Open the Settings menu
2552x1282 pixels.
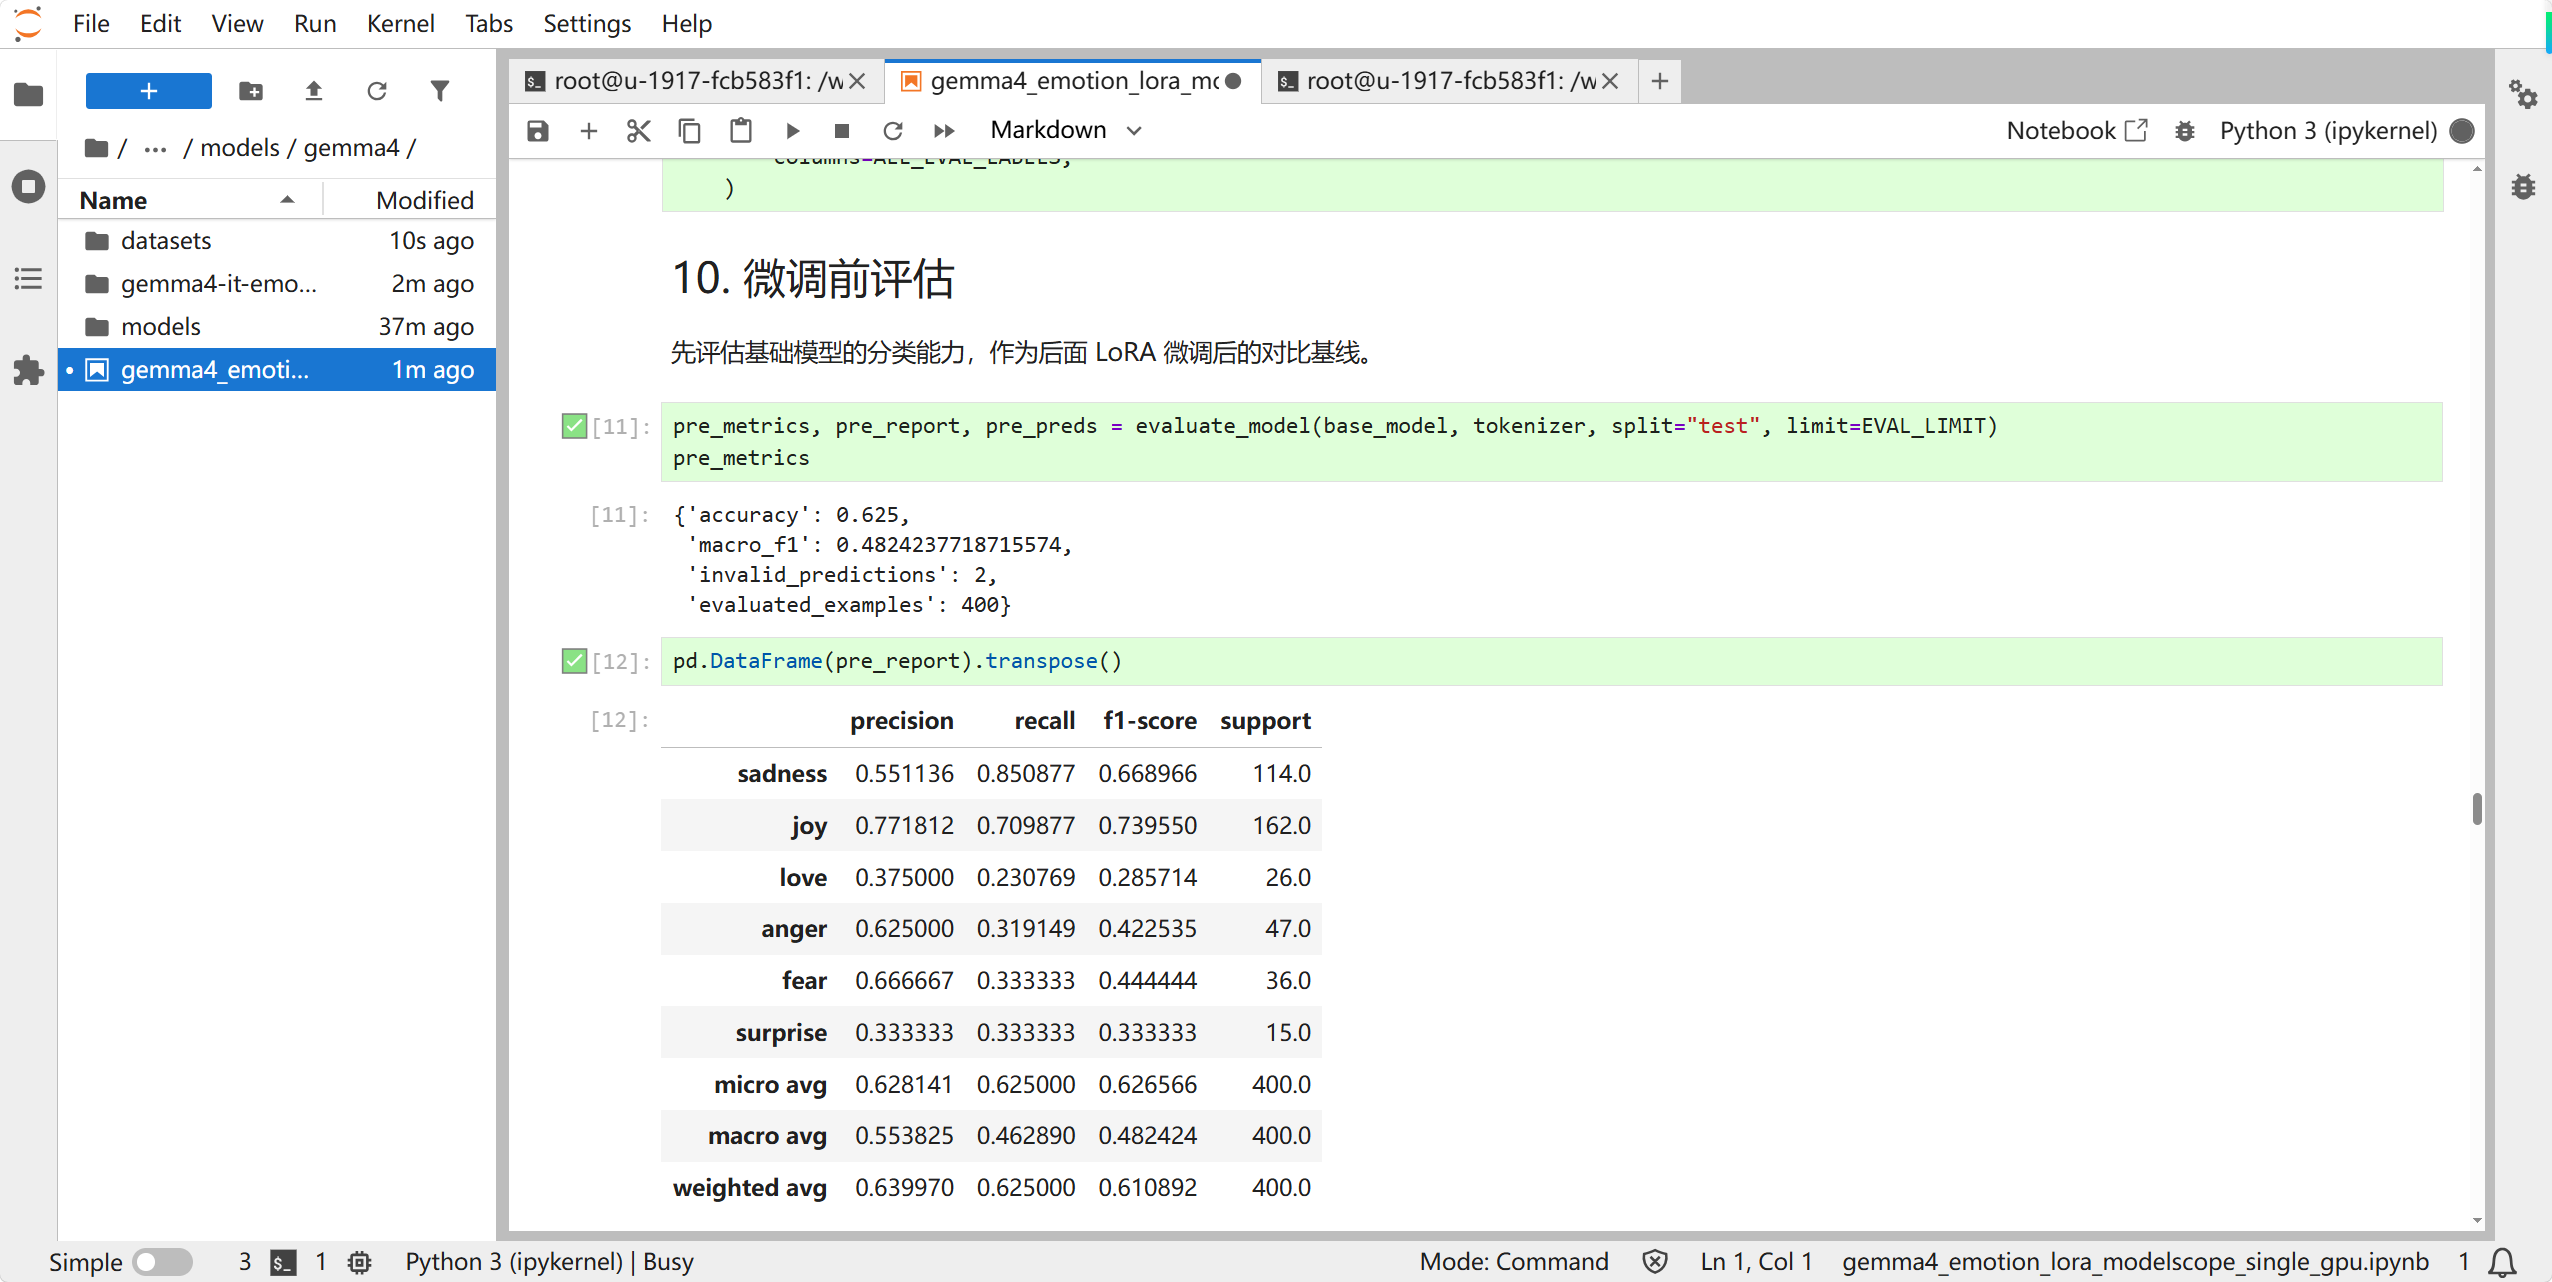click(587, 24)
